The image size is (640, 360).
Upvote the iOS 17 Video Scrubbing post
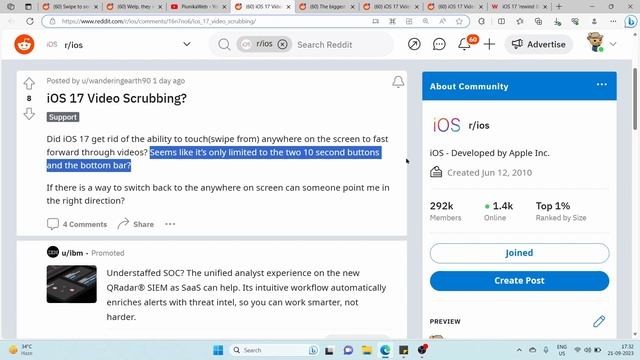coord(29,83)
